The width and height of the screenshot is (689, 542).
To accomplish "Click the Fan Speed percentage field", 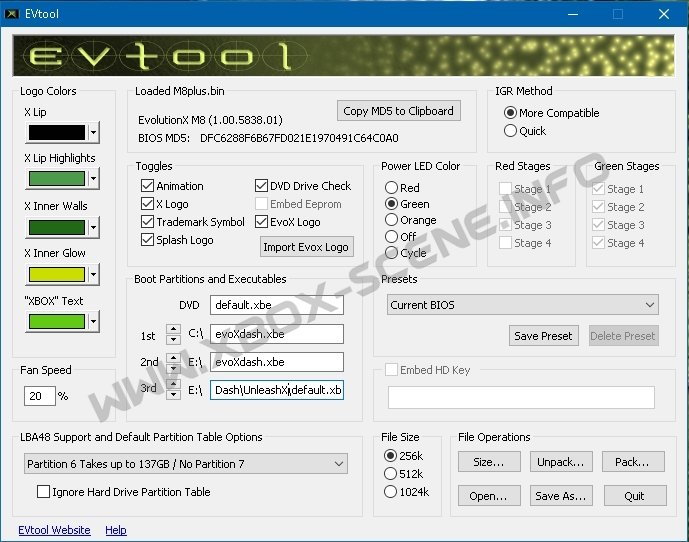I will point(40,396).
